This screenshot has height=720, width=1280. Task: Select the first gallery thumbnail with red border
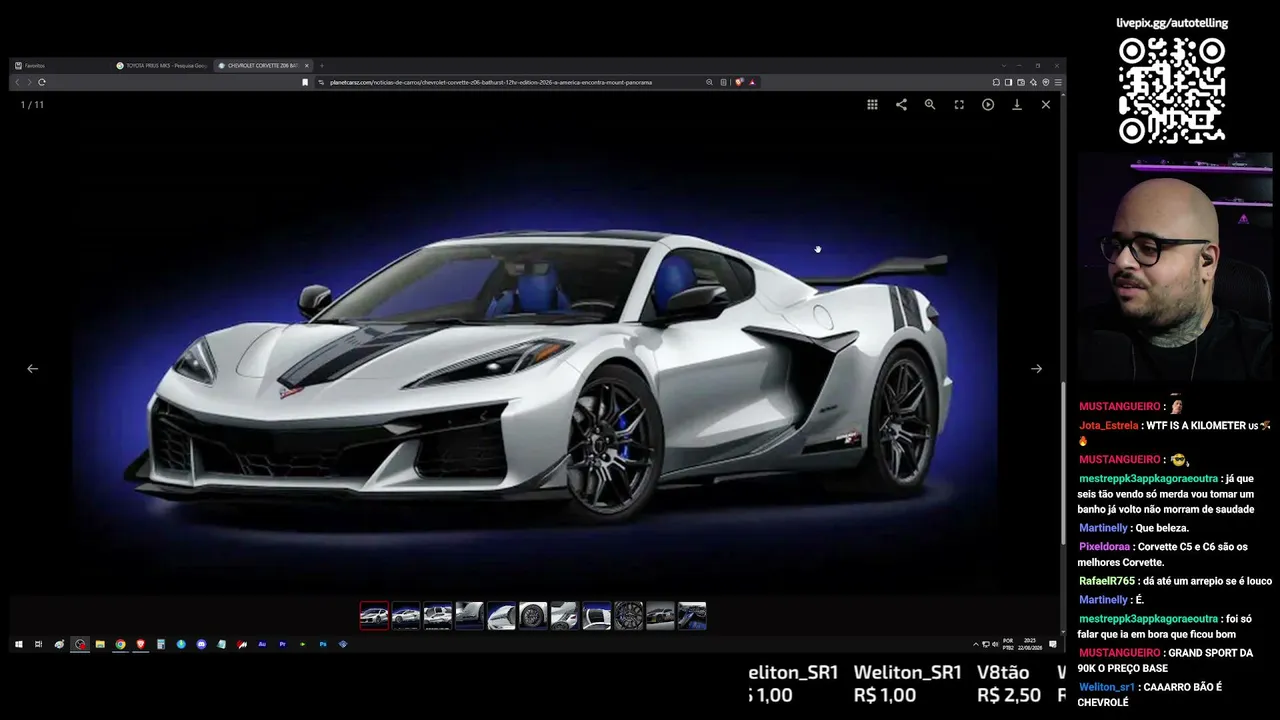(x=374, y=616)
